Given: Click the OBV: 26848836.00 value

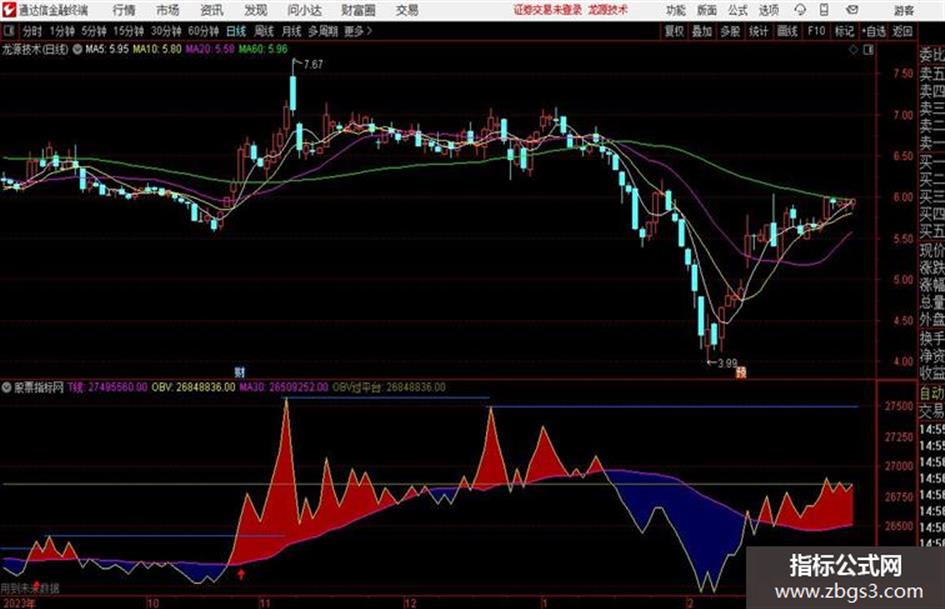Looking at the screenshot, I should [193, 388].
